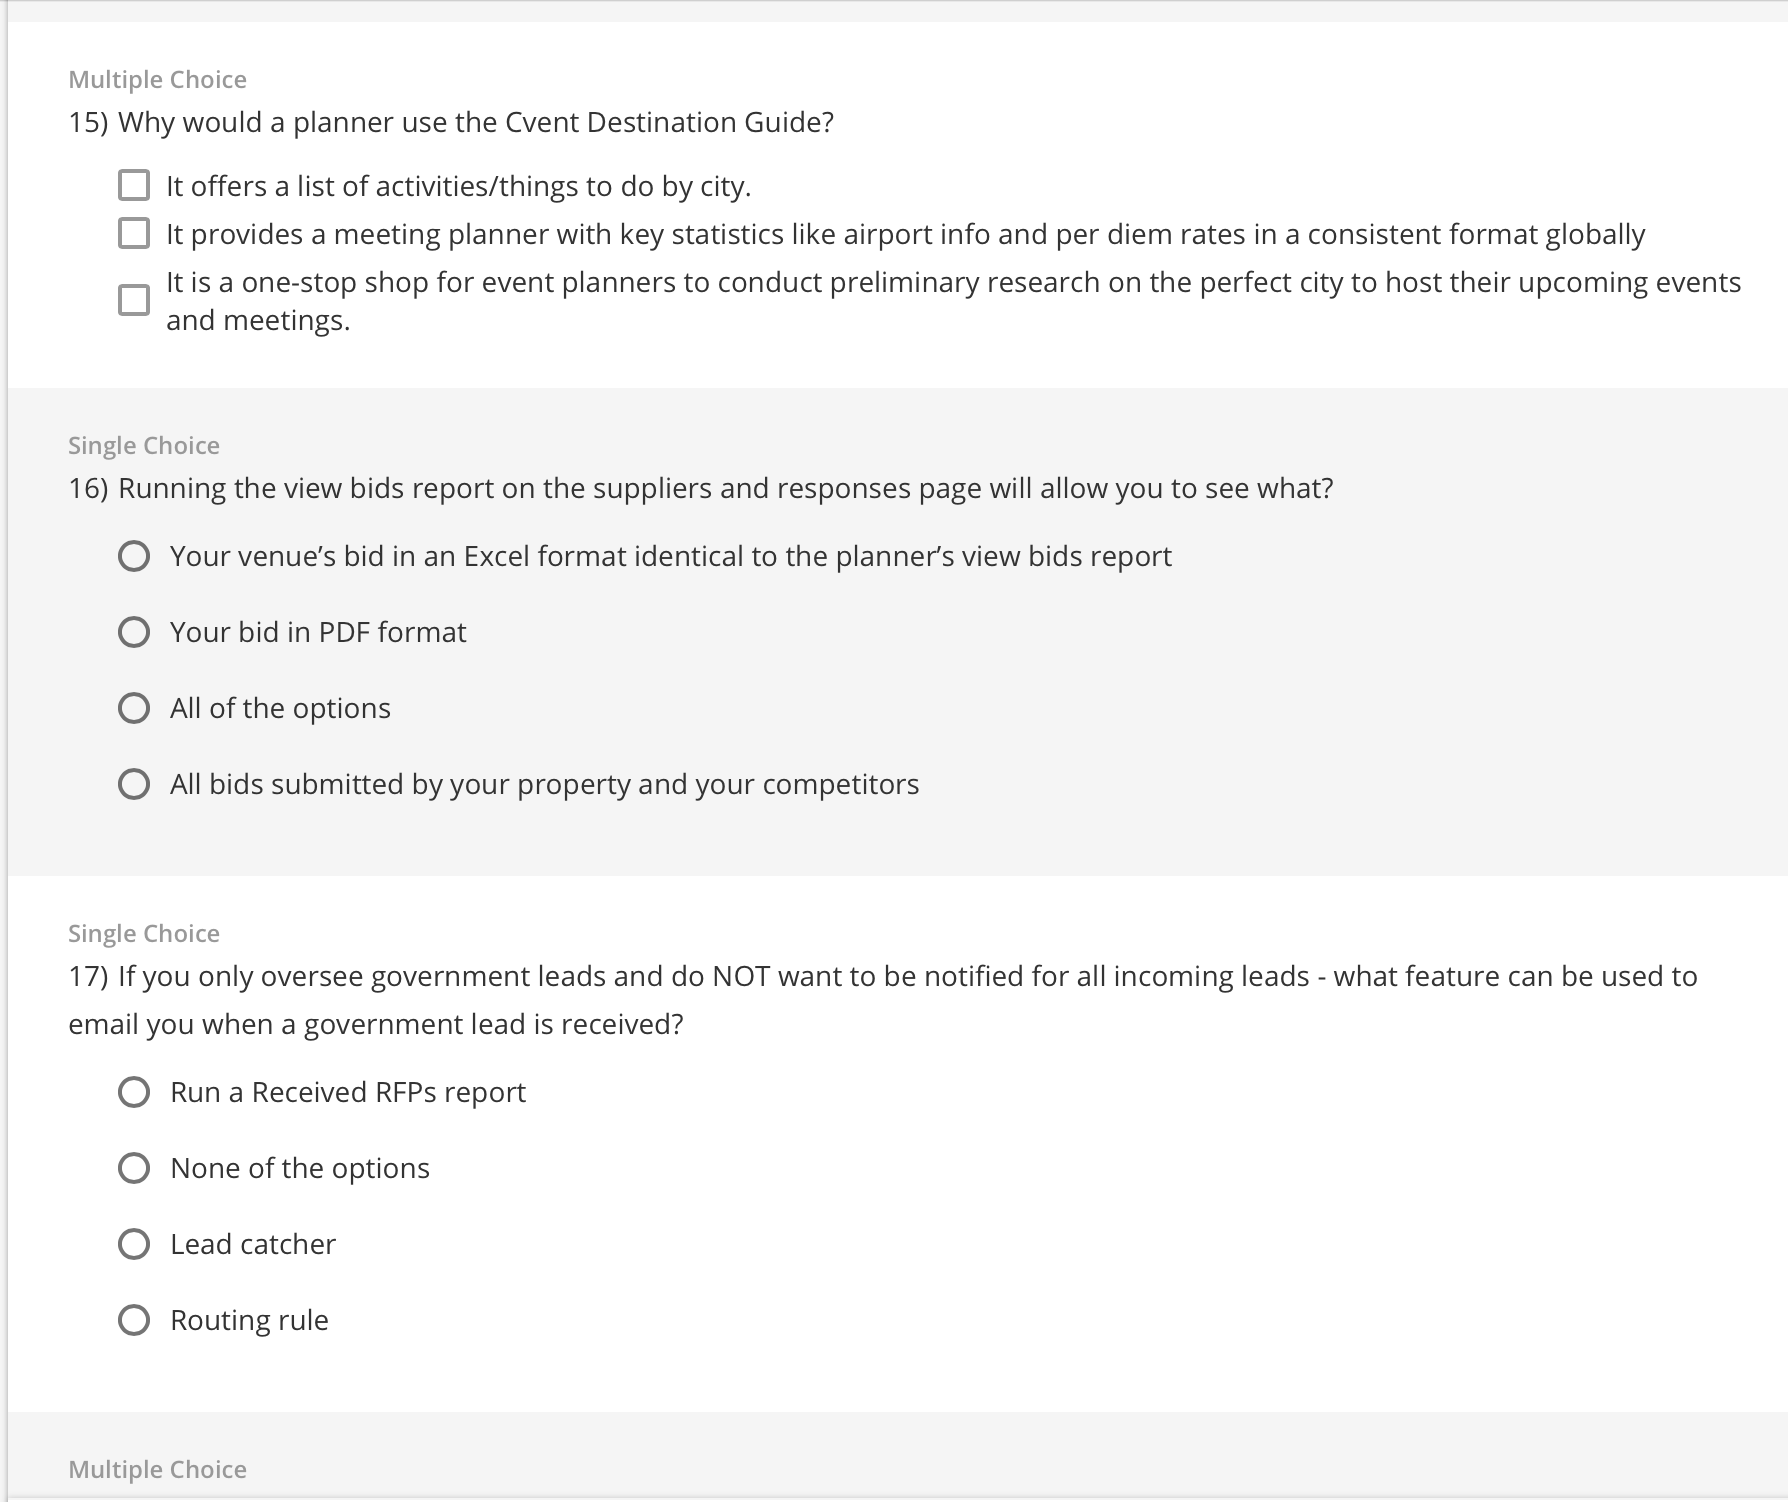Select 'Run a Received RFPs report'
This screenshot has width=1788, height=1502.
[134, 1093]
